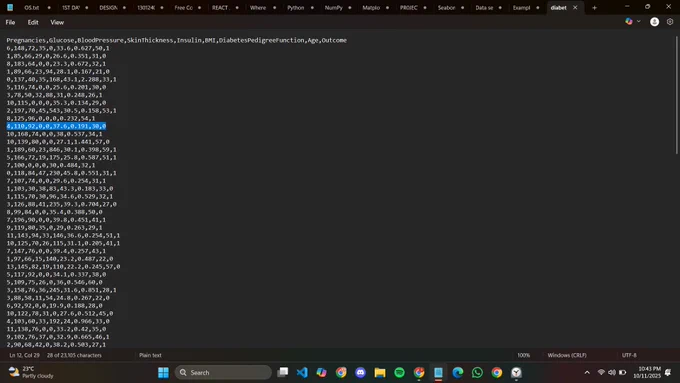Click the line 6,148,72,35,0,33.6,0.627,50,1
This screenshot has height=383, width=680.
tap(58, 48)
